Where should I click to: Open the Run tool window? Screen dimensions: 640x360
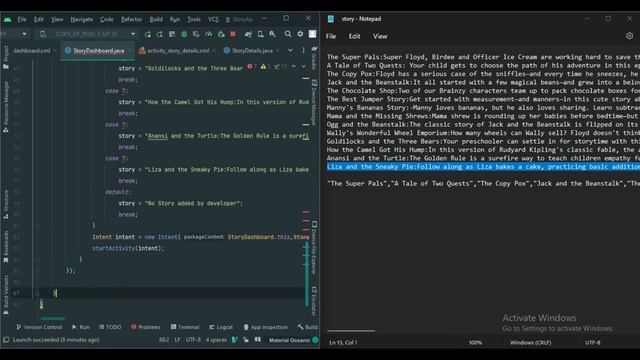pyautogui.click(x=81, y=327)
